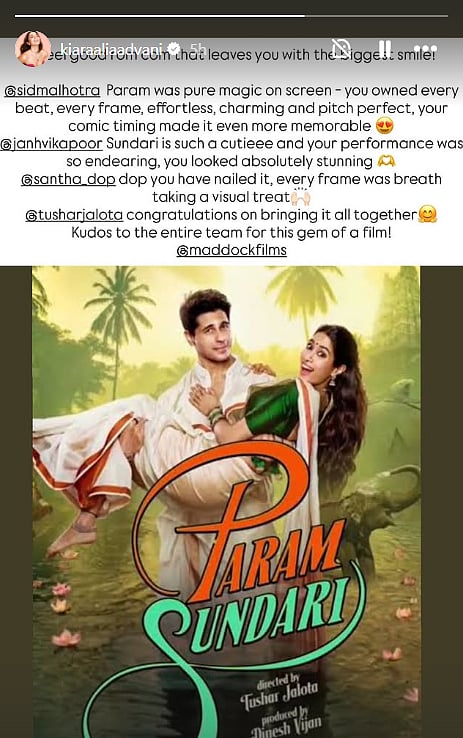This screenshot has height=738, width=463.
Task: Click the verified badge beside the username
Action: coord(174,48)
